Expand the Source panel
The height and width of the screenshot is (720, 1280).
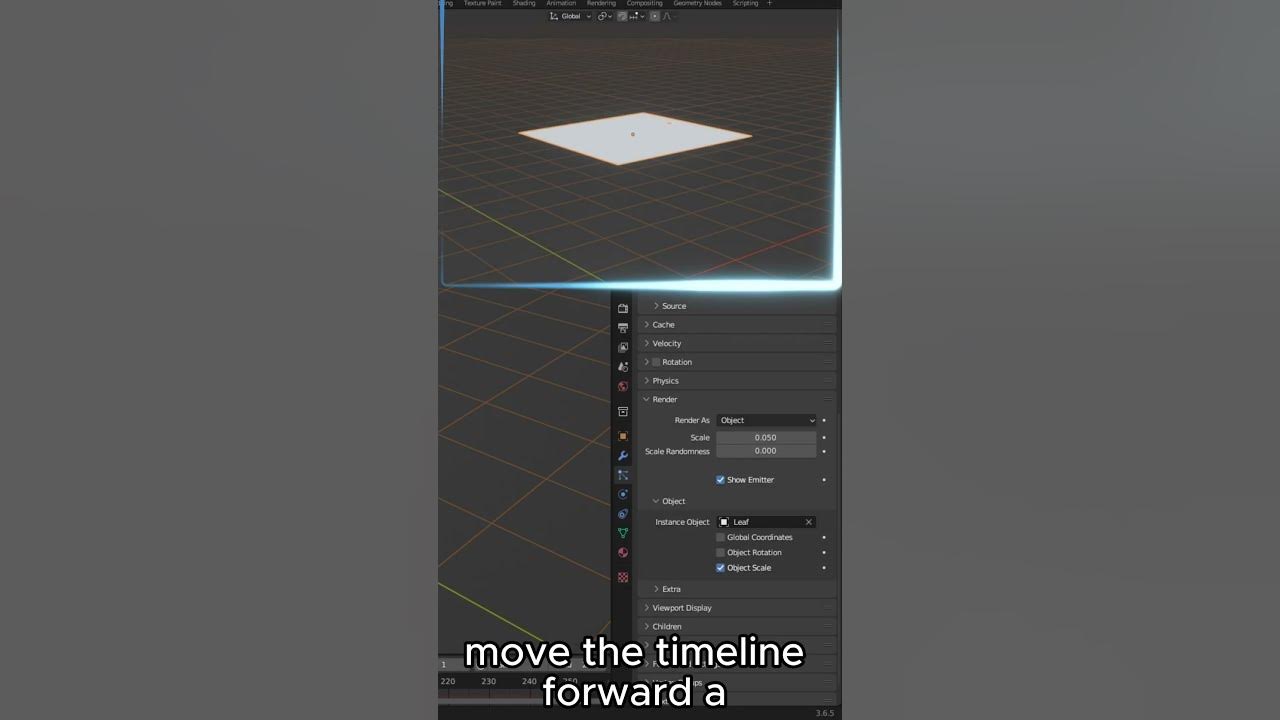[x=737, y=306]
